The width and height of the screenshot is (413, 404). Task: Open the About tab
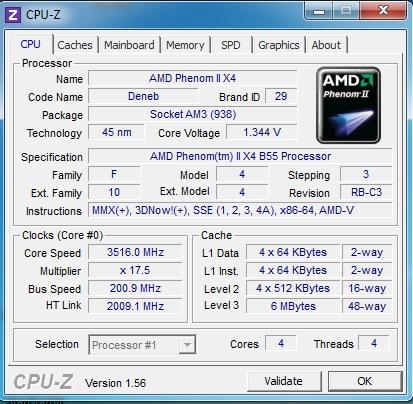point(326,45)
